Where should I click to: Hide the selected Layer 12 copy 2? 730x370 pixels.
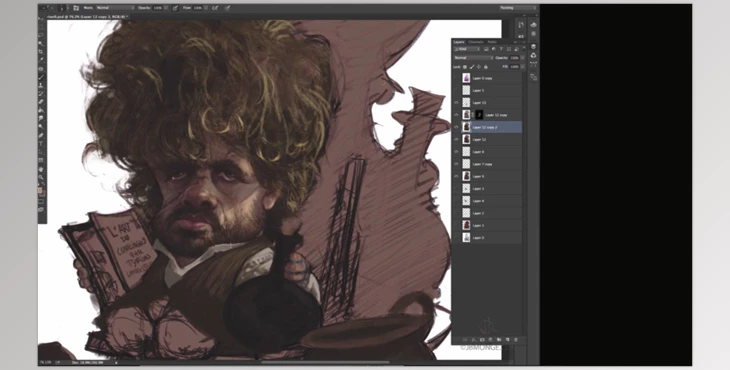click(x=456, y=127)
